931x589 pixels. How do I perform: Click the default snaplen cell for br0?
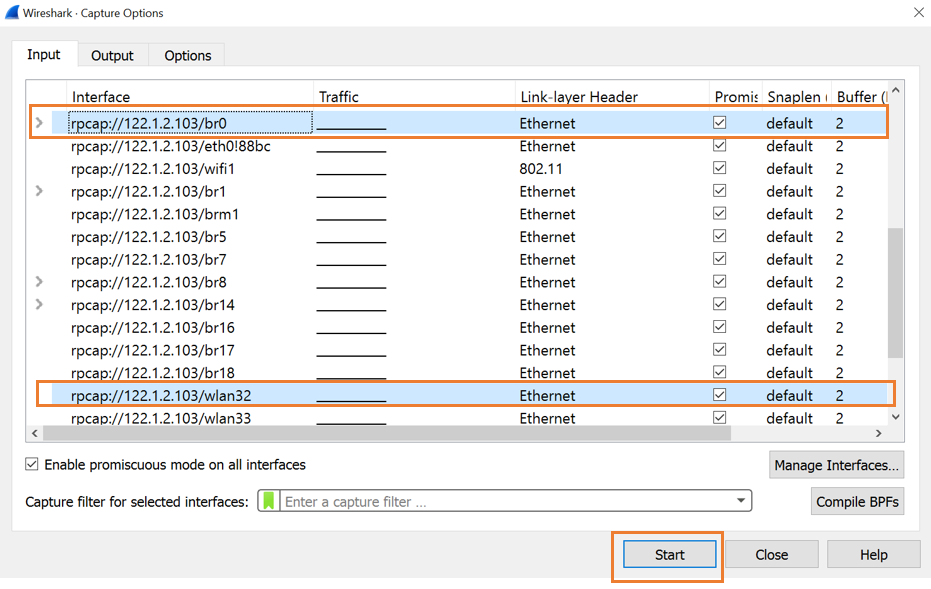coord(789,123)
